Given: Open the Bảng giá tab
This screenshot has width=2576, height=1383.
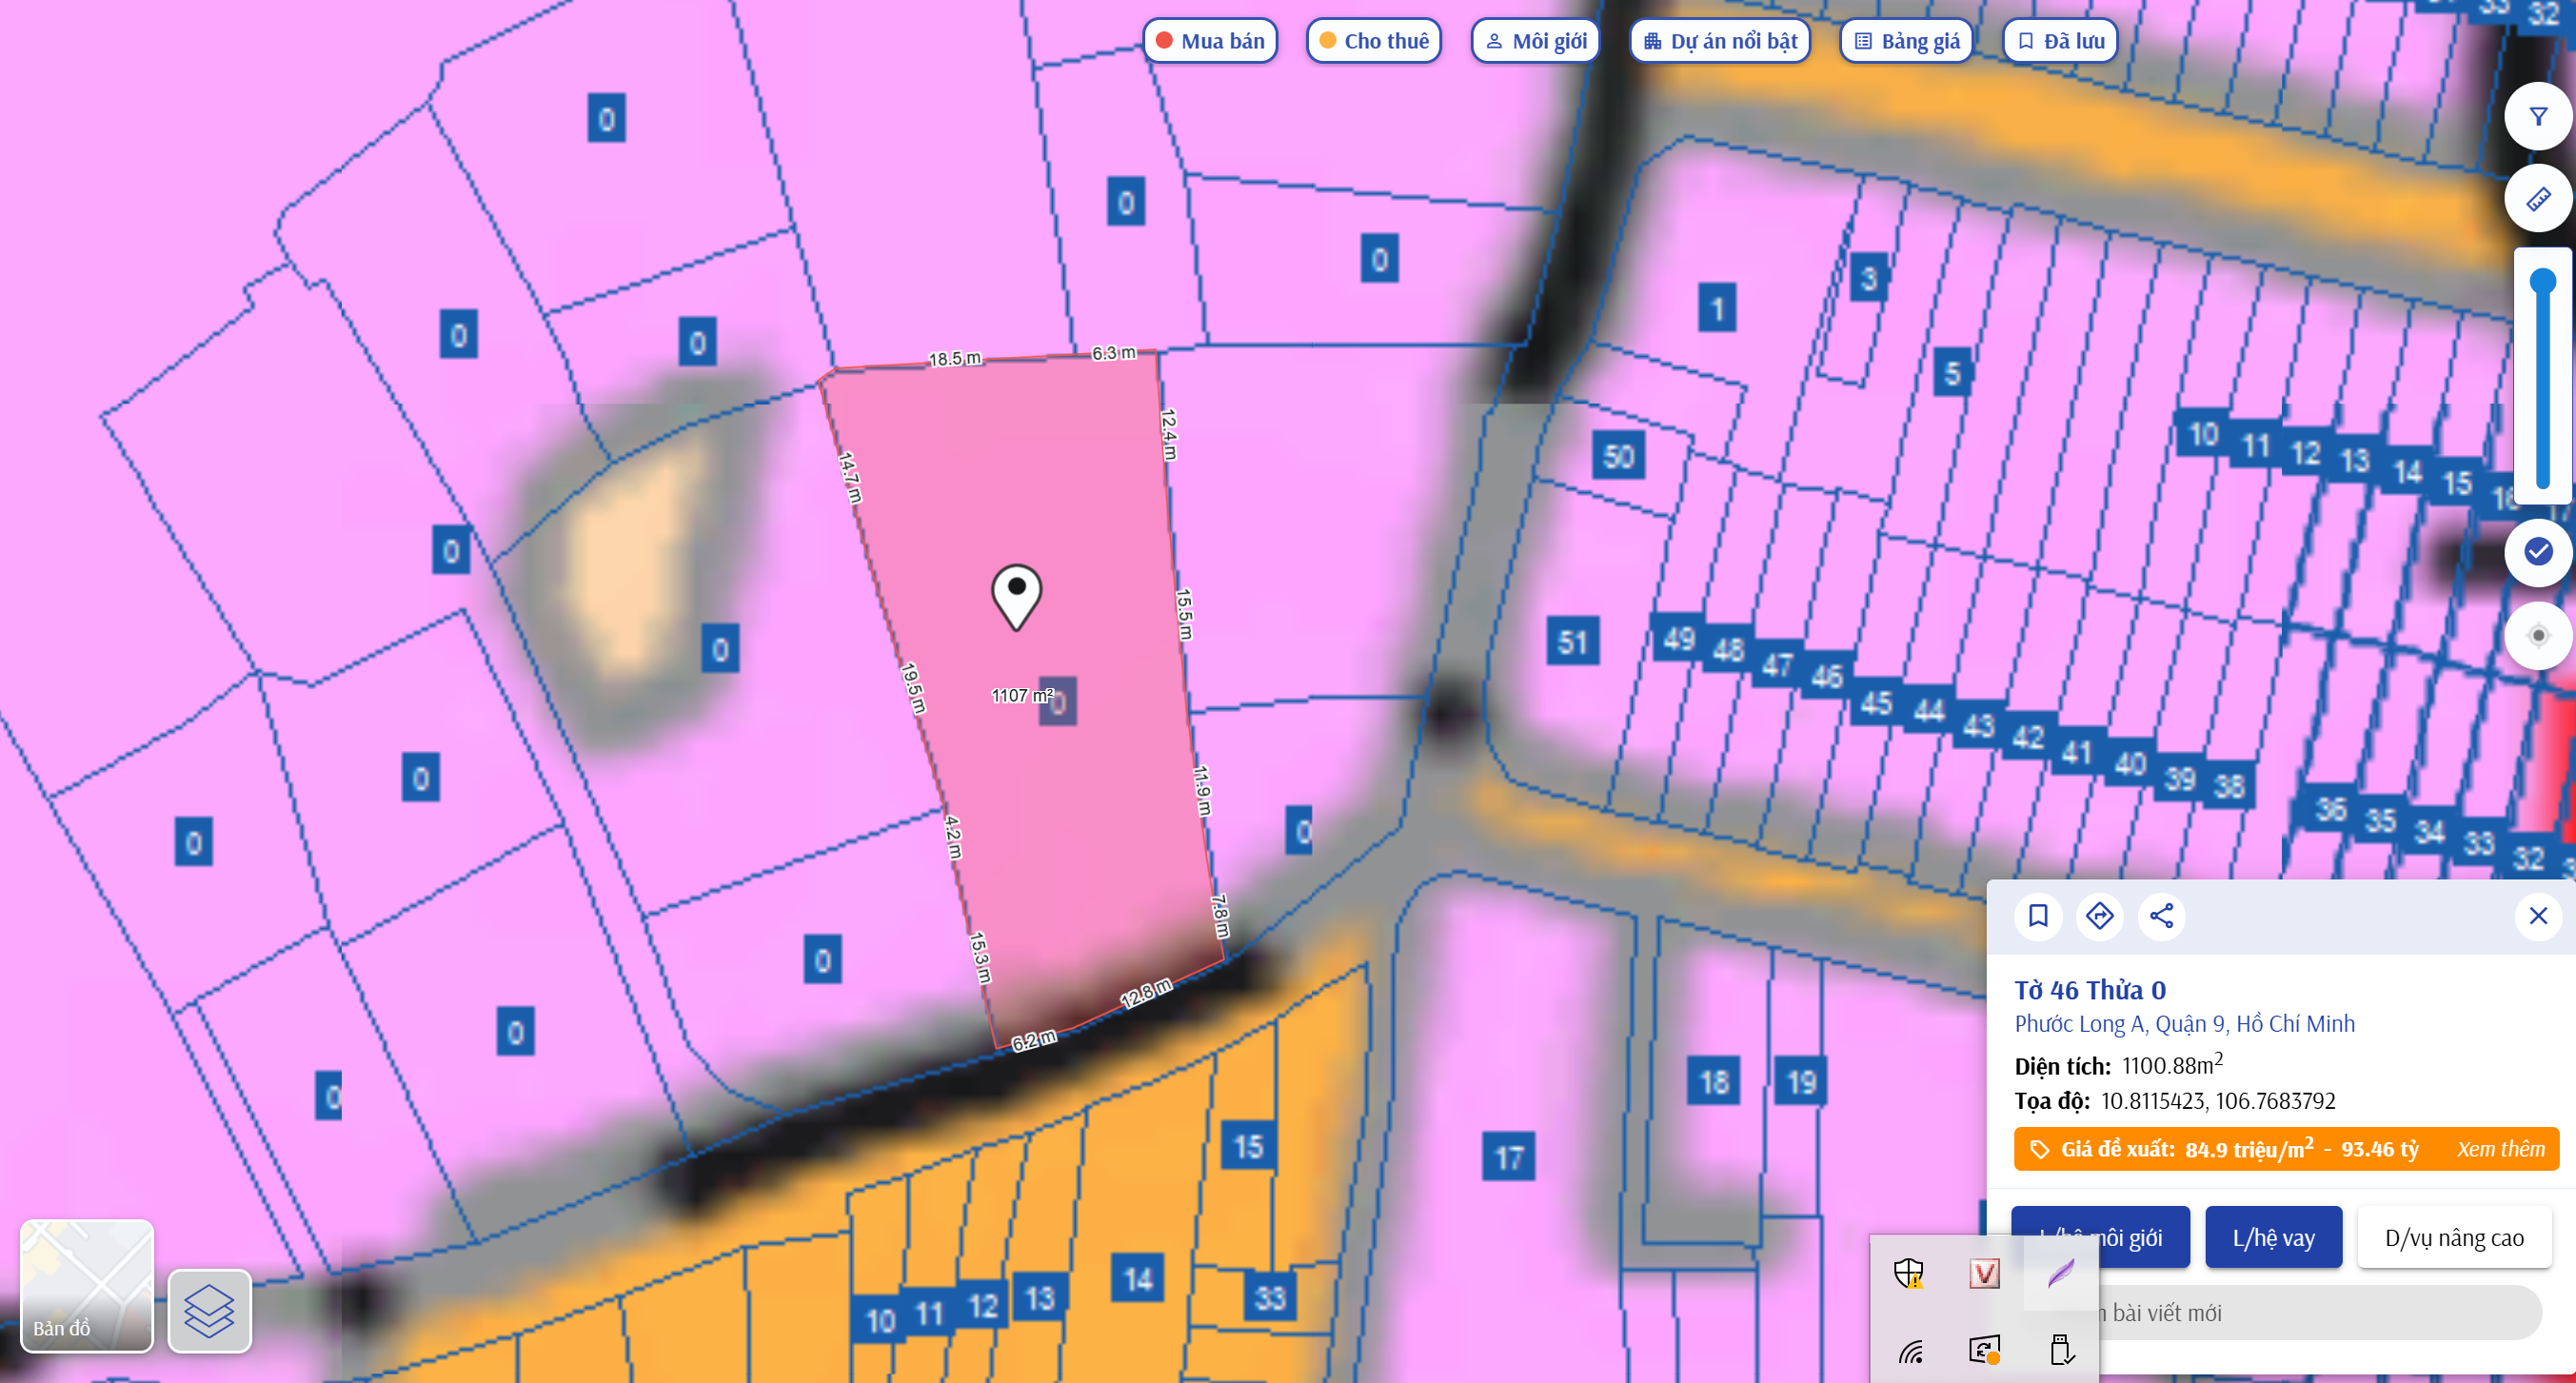Looking at the screenshot, I should click(x=1907, y=41).
